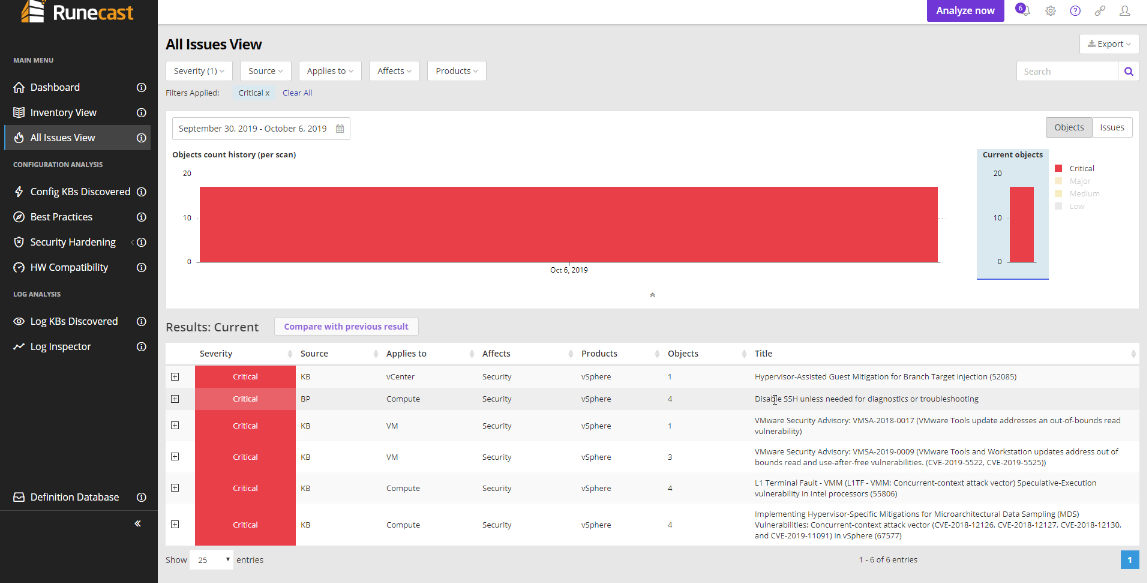The width and height of the screenshot is (1147, 583).
Task: Click objects count 3 for VMSA-2019-0009
Action: point(669,457)
